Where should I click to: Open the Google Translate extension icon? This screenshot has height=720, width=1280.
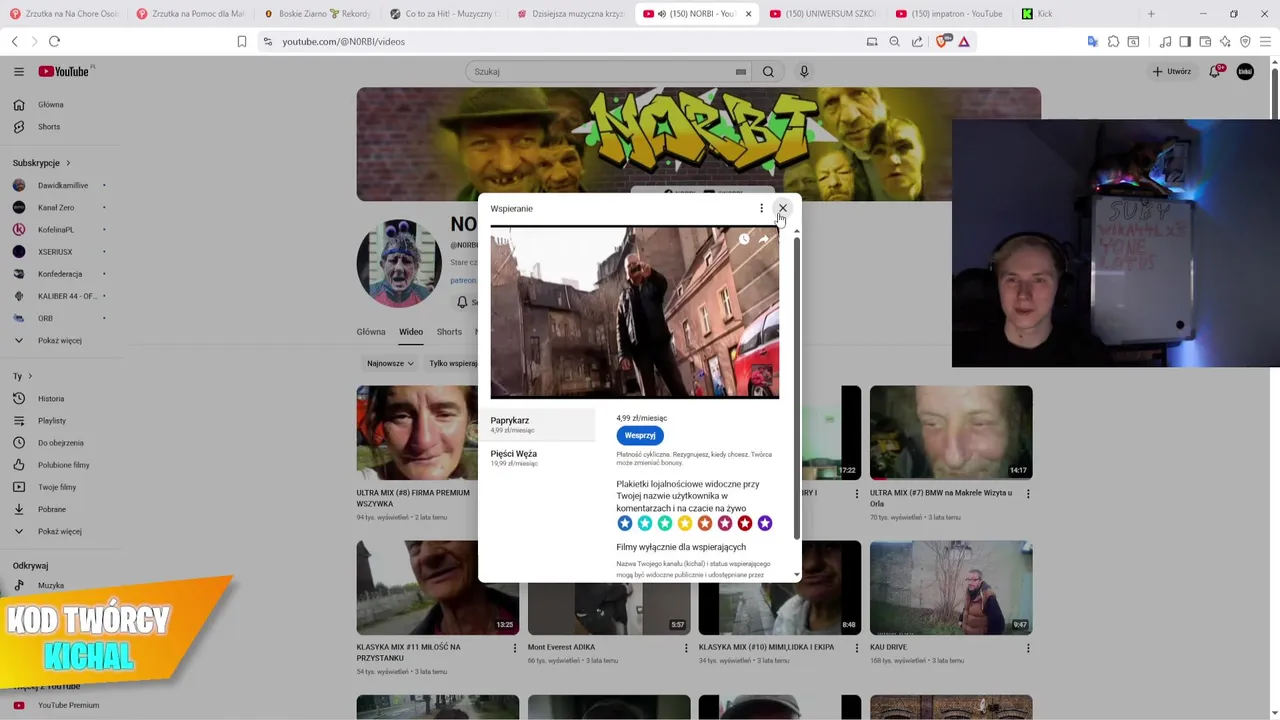(1093, 41)
